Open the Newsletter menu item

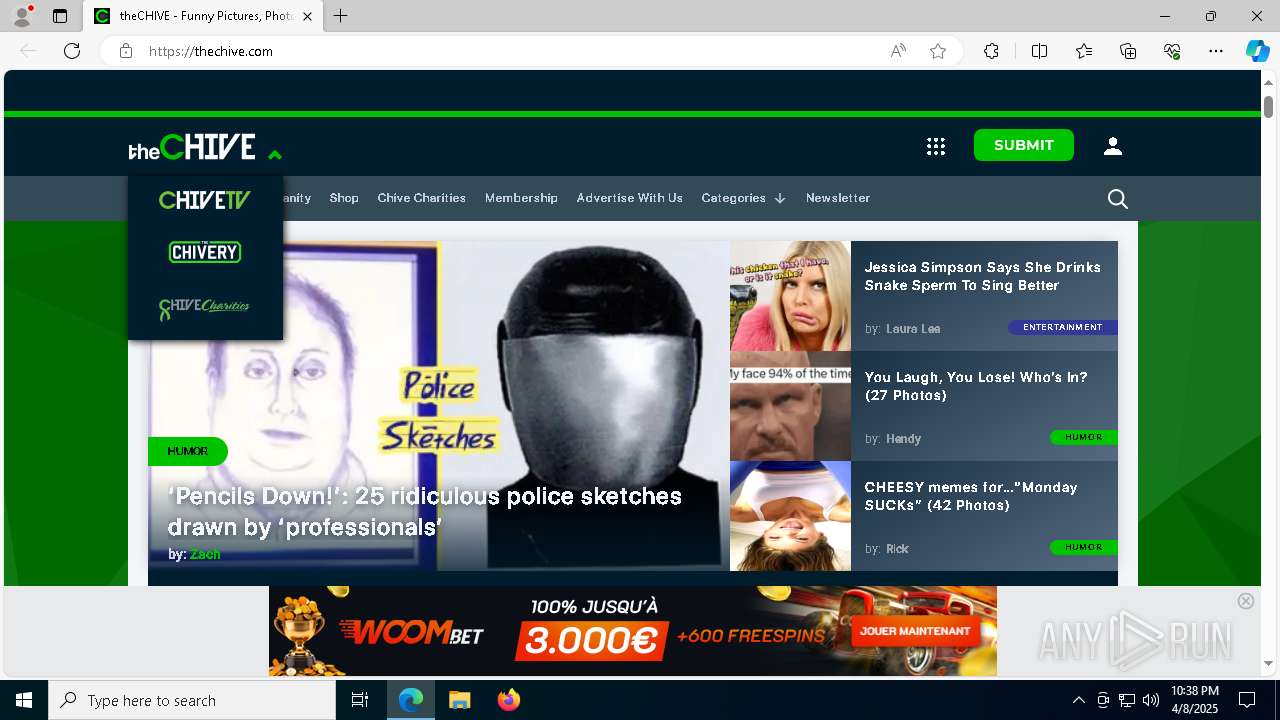pos(838,198)
